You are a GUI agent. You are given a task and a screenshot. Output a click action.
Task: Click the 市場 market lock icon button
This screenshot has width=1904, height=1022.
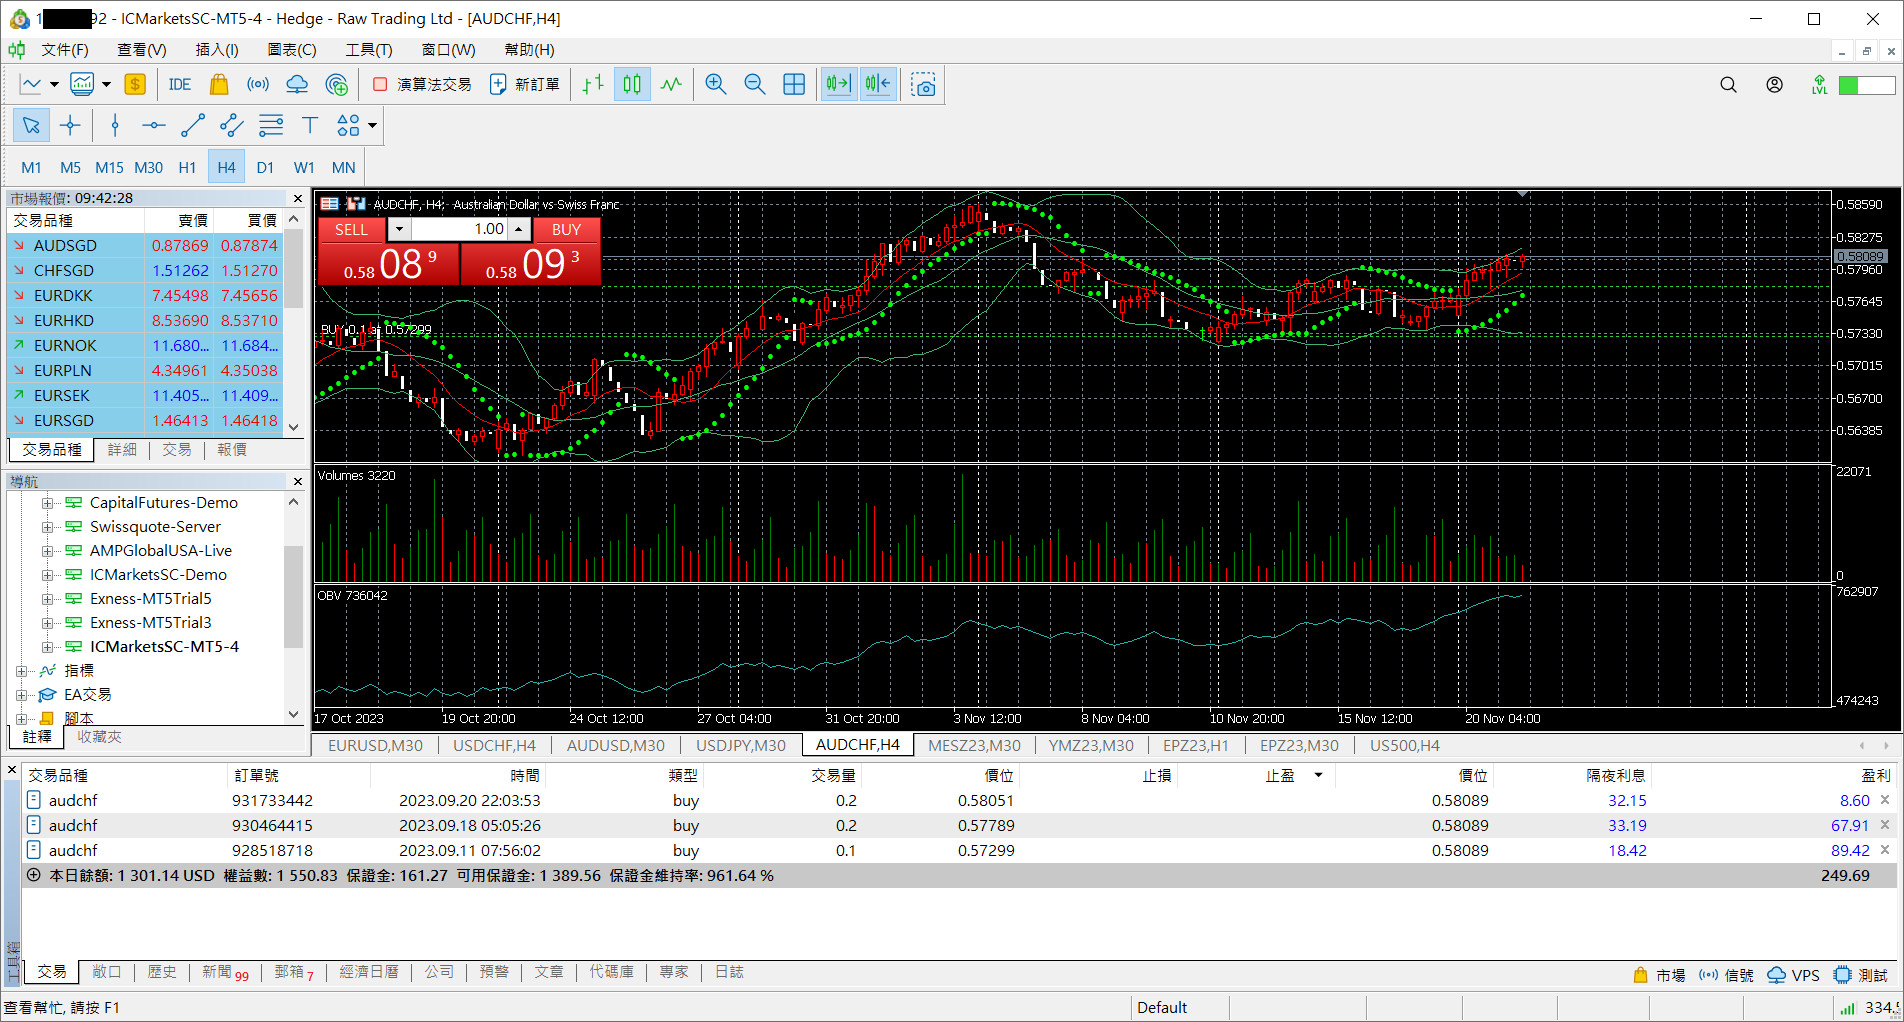[1660, 975]
